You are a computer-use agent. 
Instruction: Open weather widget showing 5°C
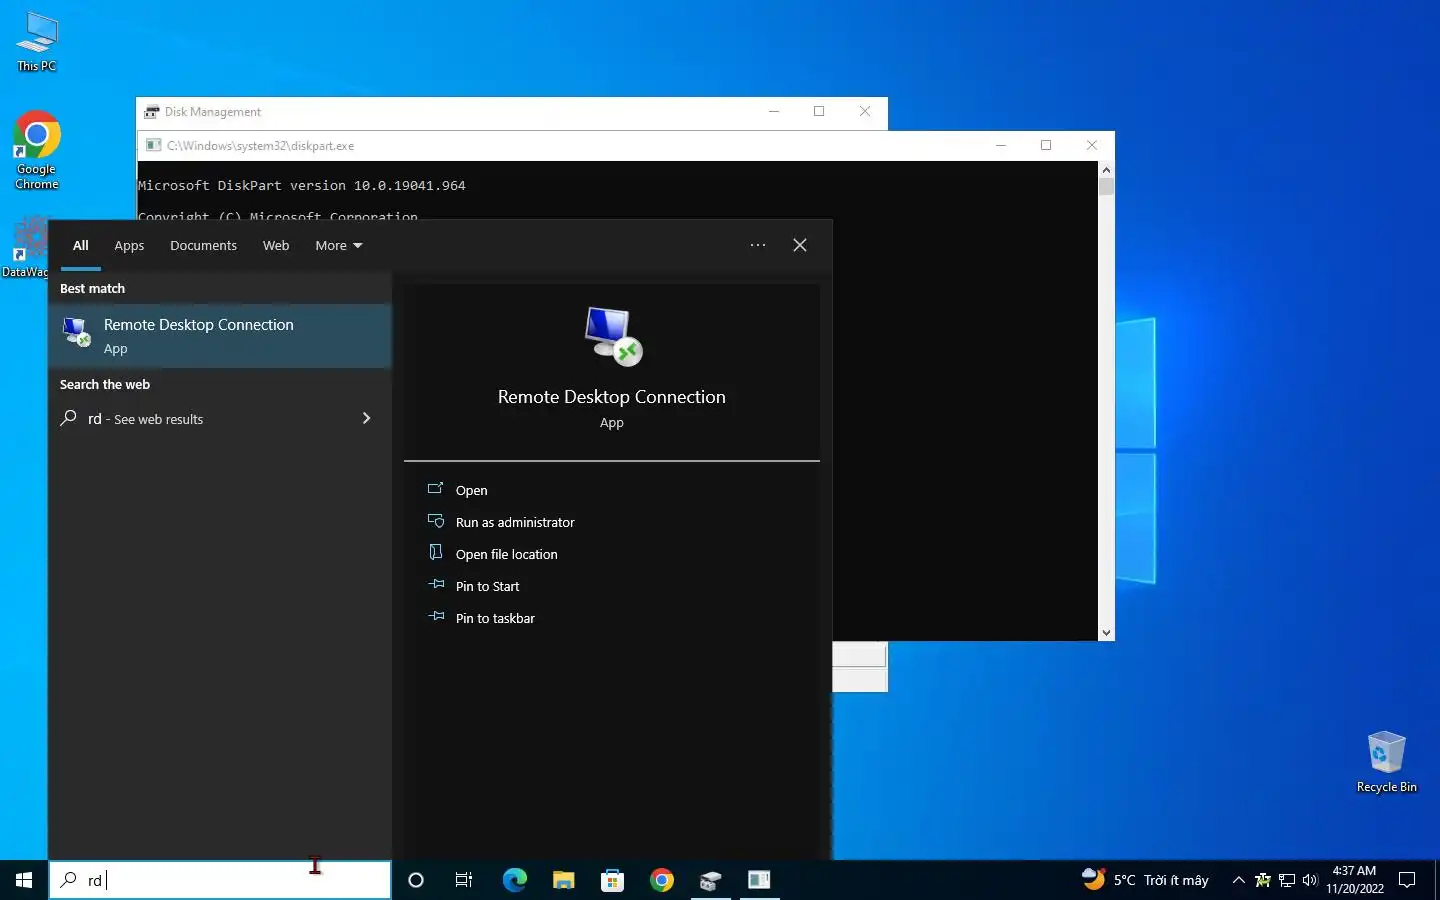(x=1146, y=880)
